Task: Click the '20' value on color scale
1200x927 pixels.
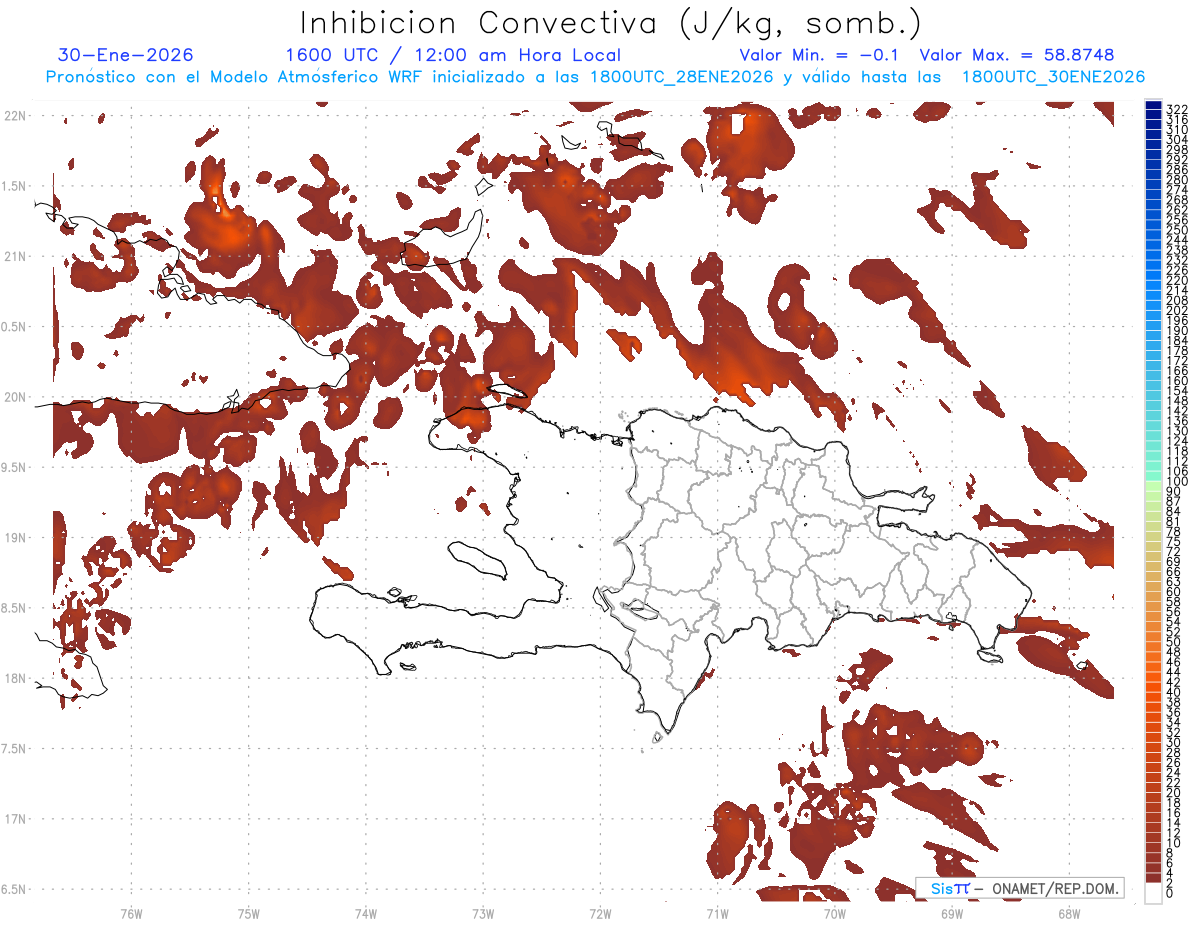Action: pyautogui.click(x=1174, y=792)
